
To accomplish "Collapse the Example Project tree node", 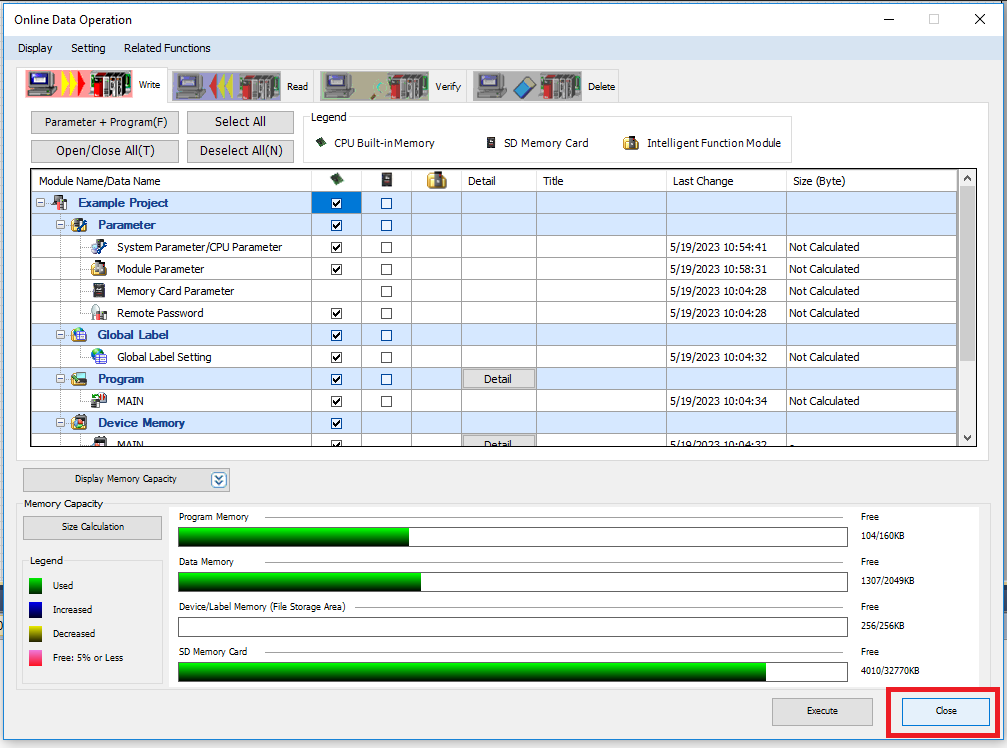I will coord(41,203).
